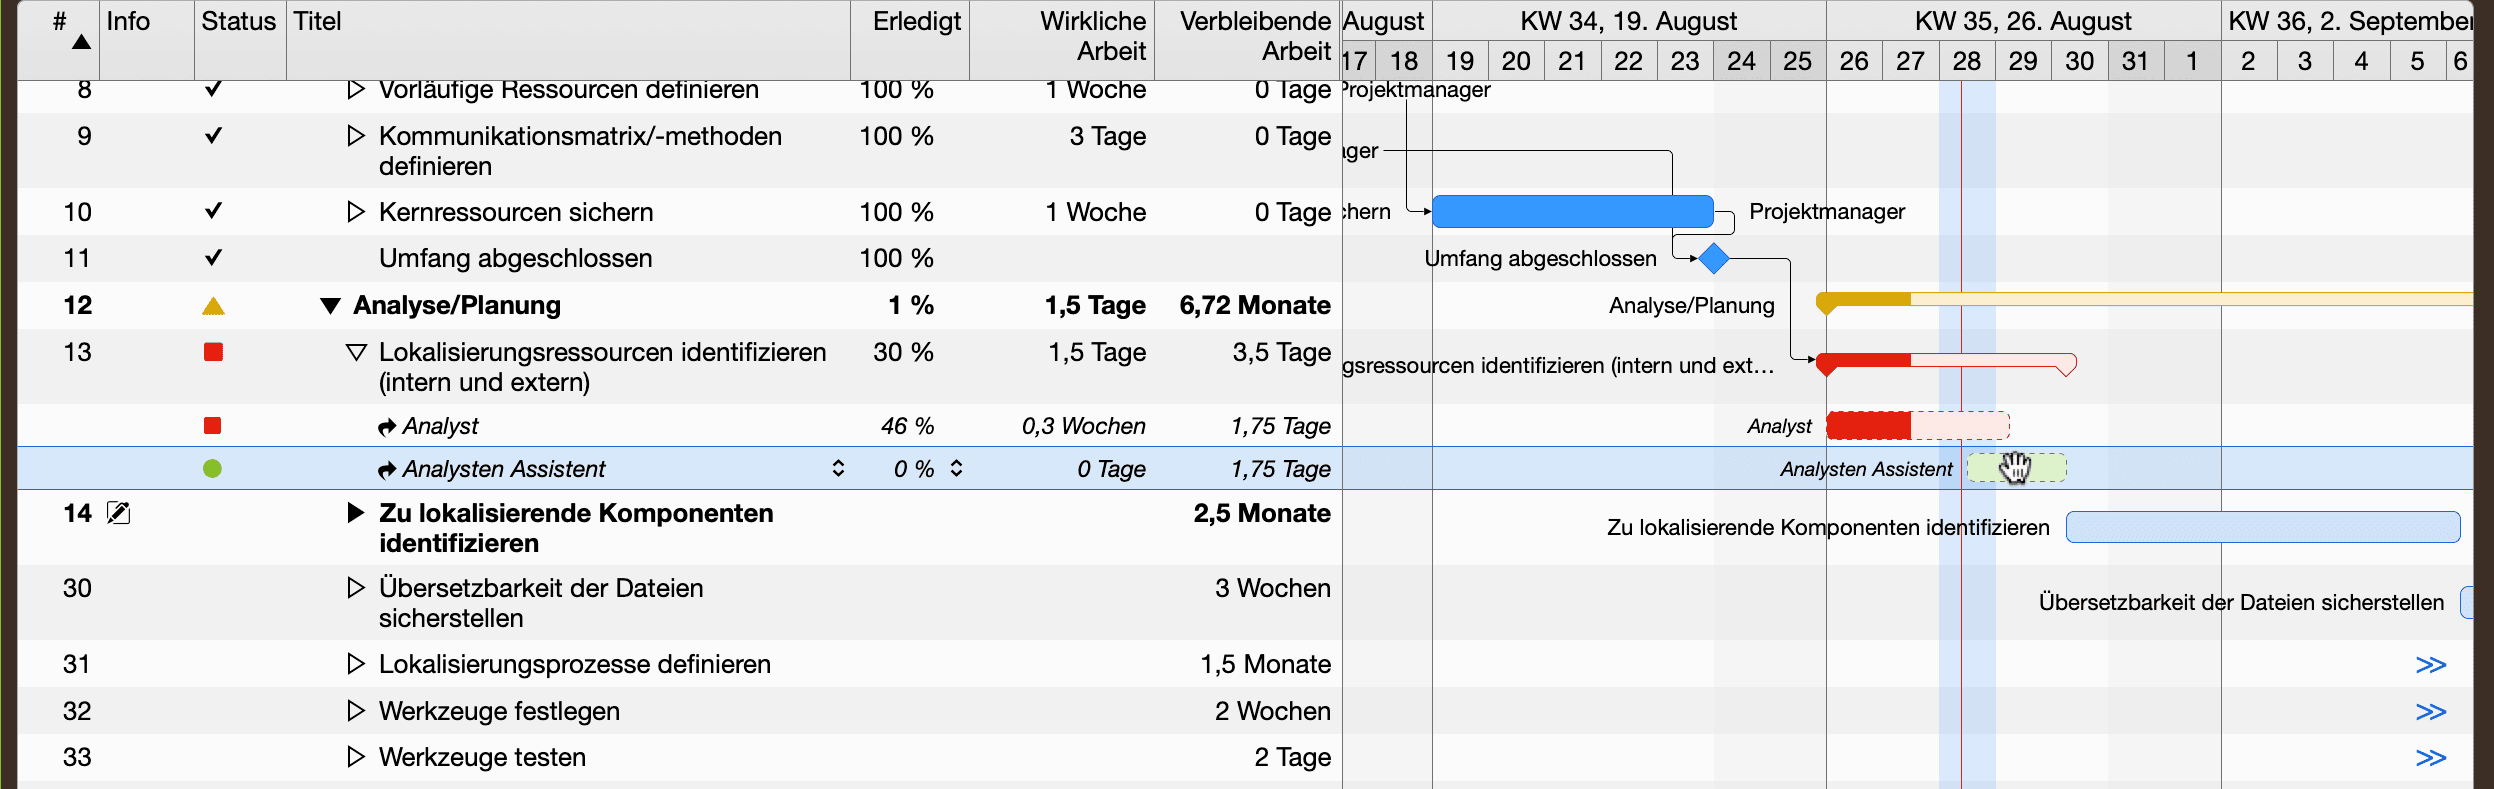Expand "Zu lokalisierende Komponenten identifizieren" disclosure triangle
The image size is (2494, 789).
356,513
